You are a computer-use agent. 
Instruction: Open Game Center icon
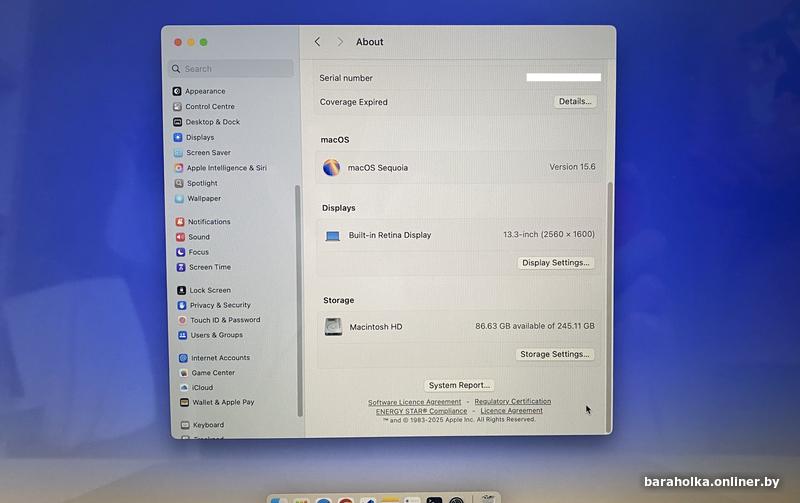coord(184,373)
